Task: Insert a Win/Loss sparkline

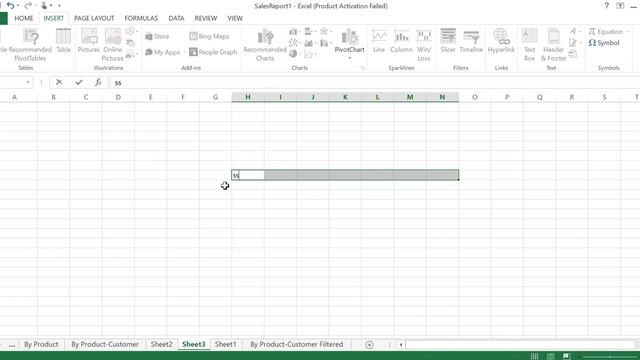Action: (x=424, y=45)
